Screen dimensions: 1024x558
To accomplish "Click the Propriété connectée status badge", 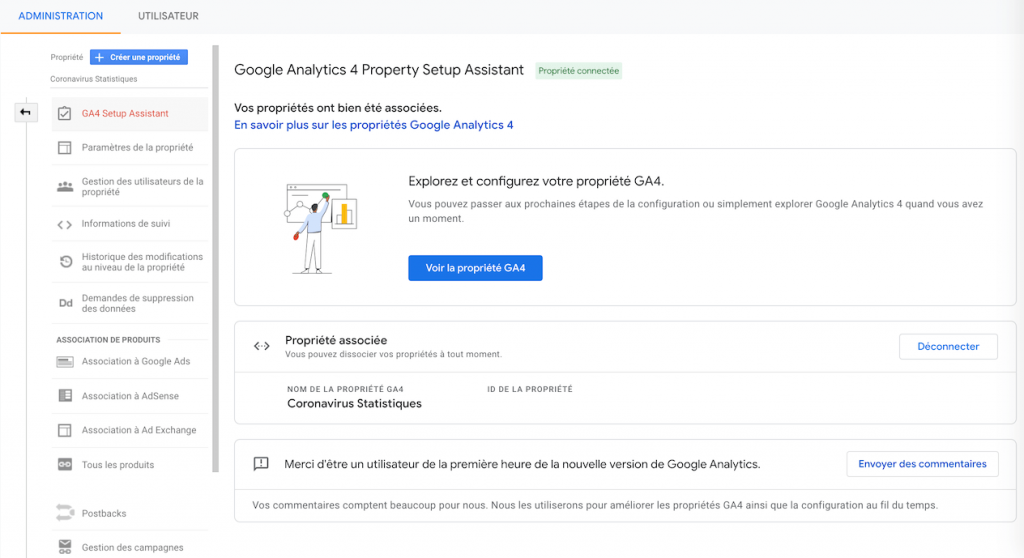I will click(x=579, y=71).
